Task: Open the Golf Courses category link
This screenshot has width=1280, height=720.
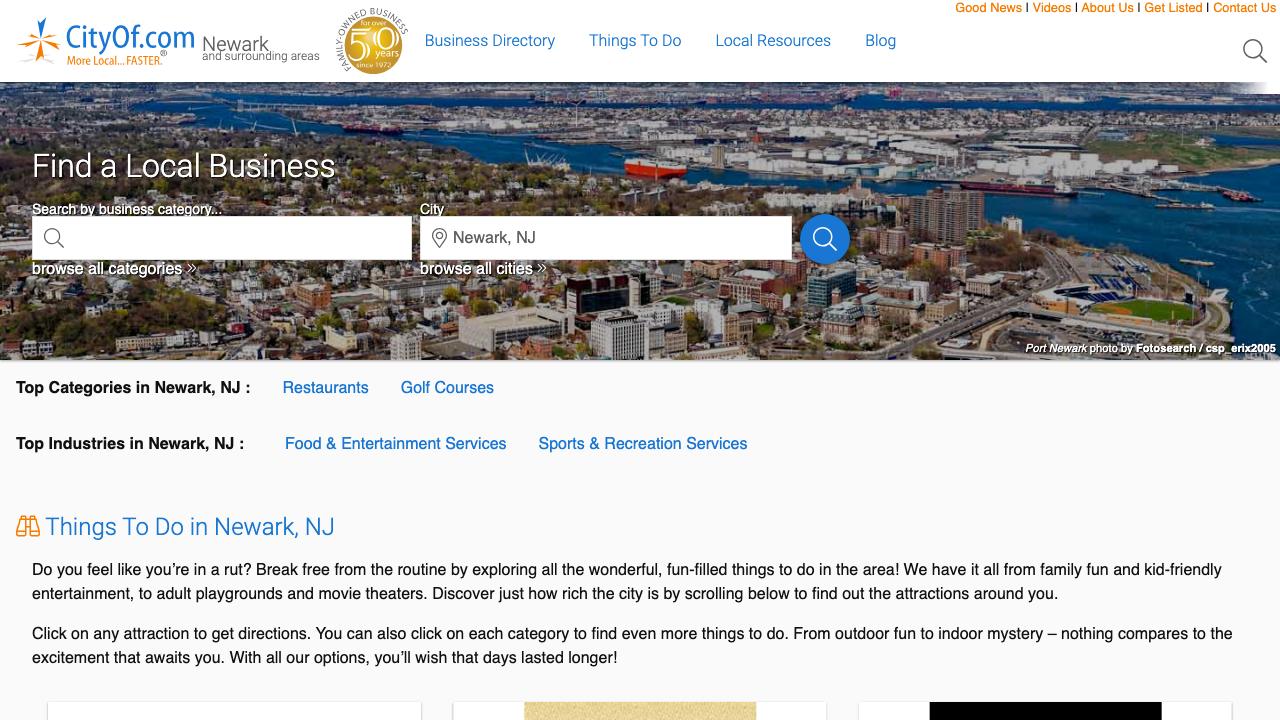Action: pyautogui.click(x=447, y=388)
